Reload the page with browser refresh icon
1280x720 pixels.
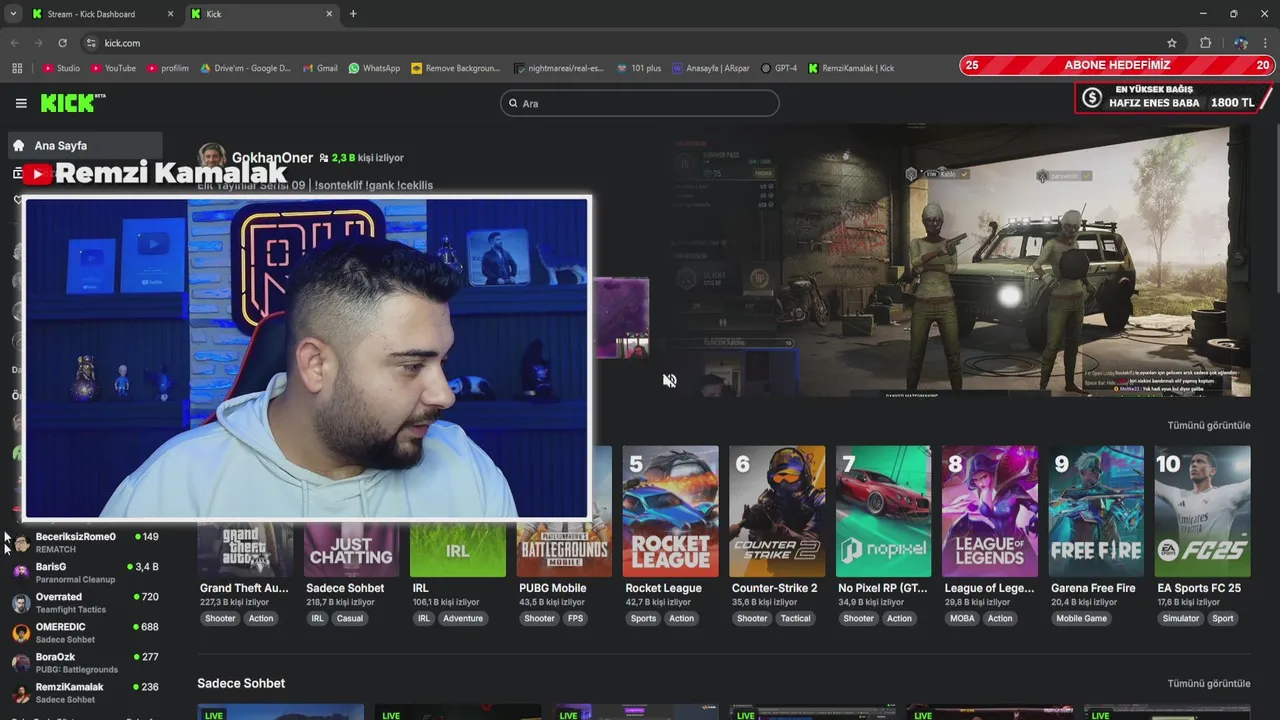coord(62,43)
